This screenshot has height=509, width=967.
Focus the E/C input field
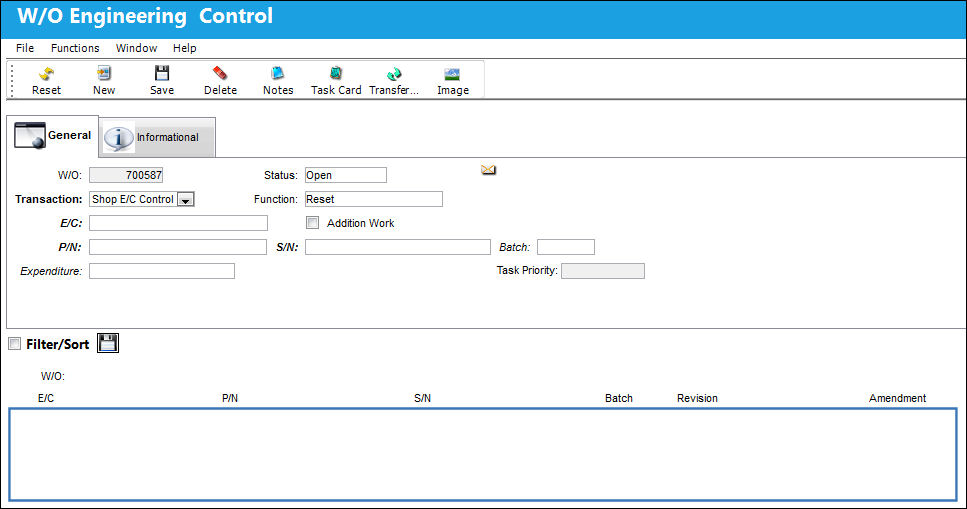pos(178,223)
